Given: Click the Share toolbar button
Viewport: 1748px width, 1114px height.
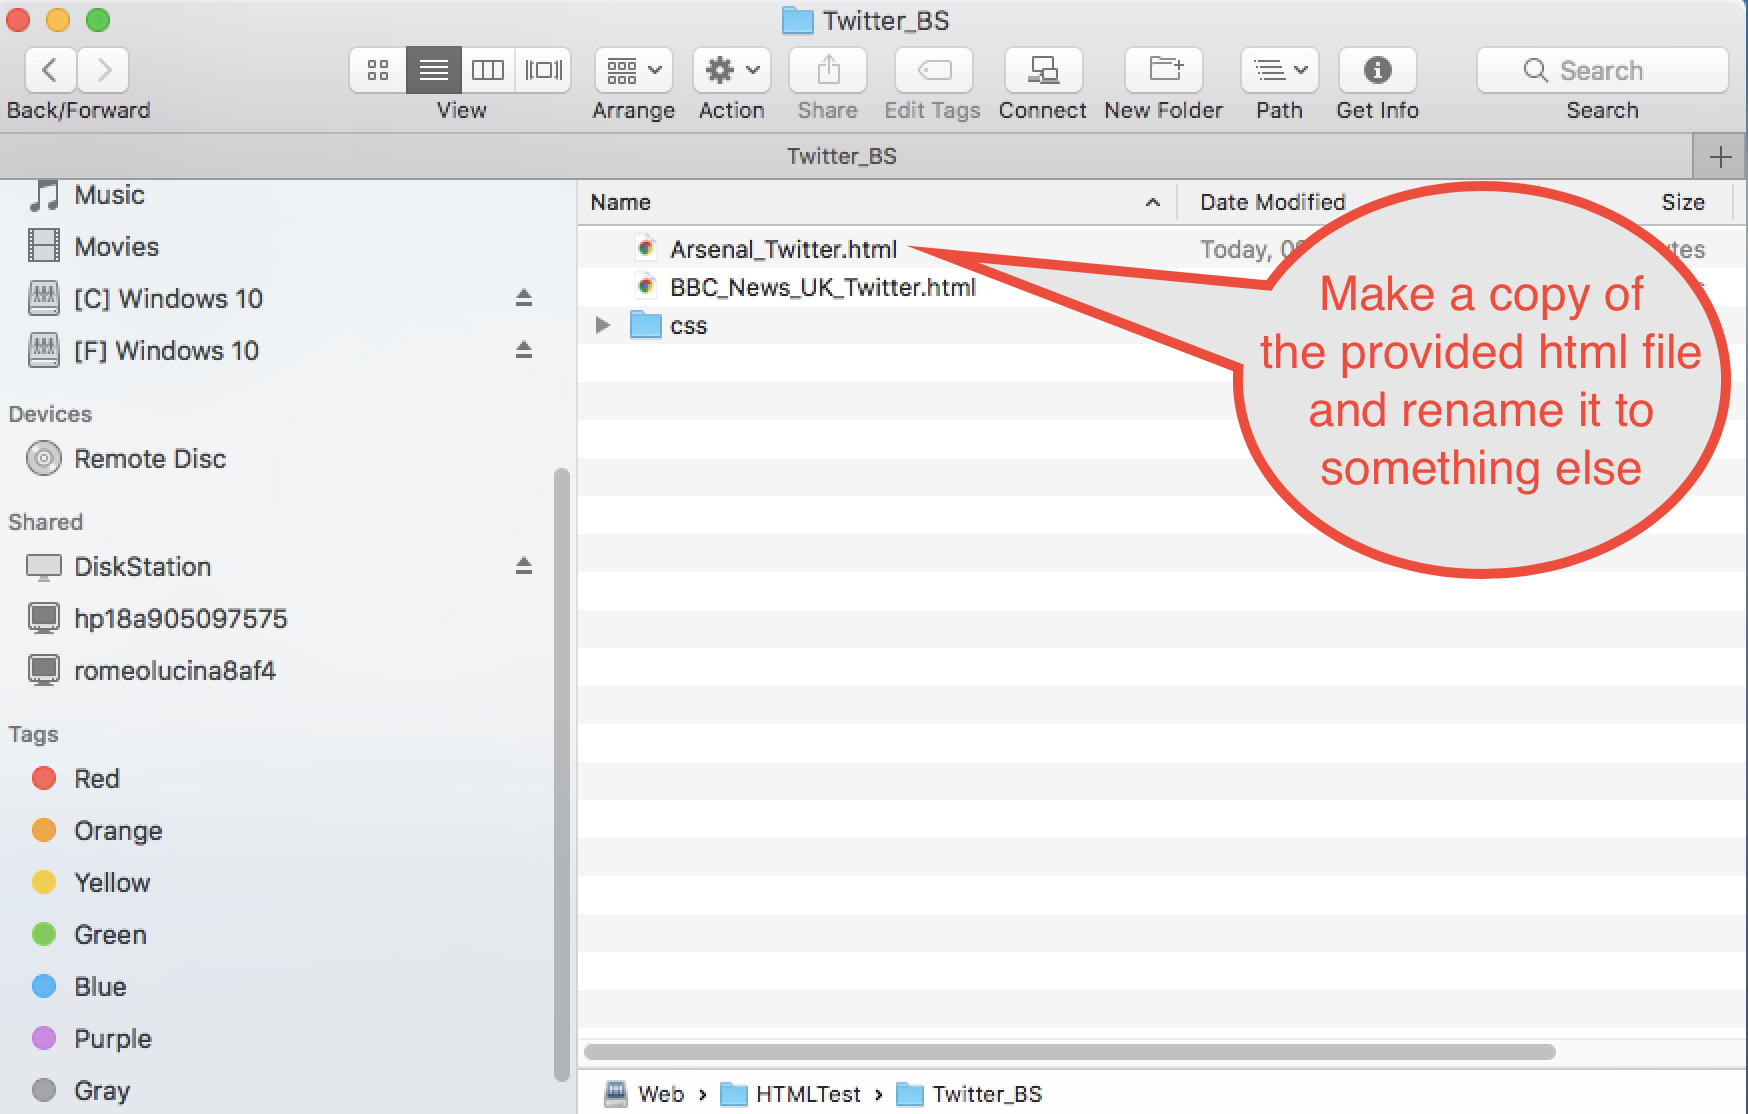Looking at the screenshot, I should 828,70.
